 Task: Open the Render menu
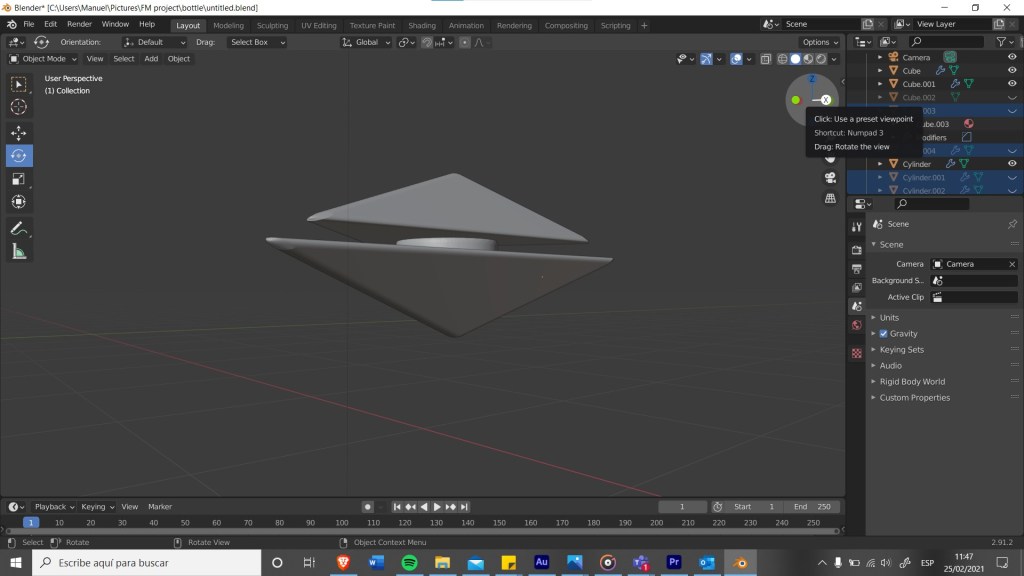tap(79, 24)
